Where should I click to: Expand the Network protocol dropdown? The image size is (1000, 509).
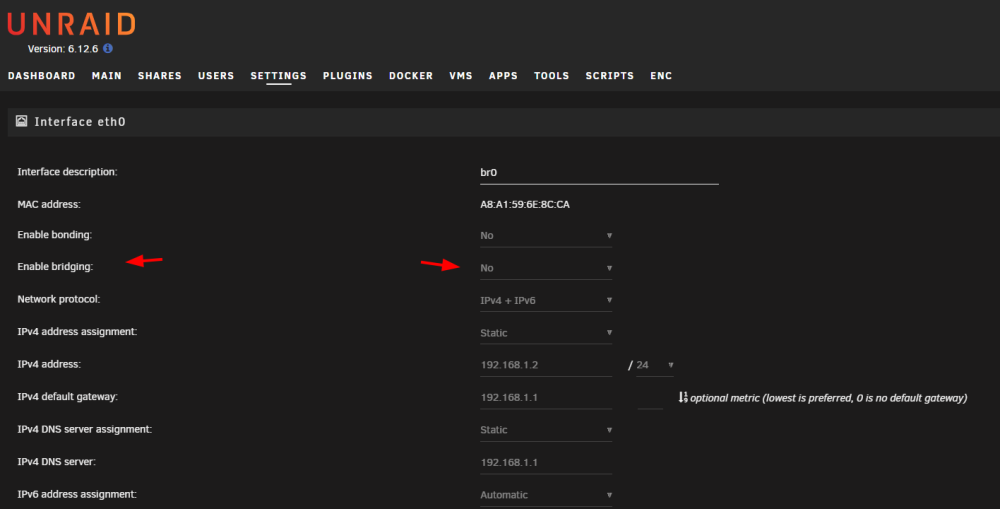(546, 300)
